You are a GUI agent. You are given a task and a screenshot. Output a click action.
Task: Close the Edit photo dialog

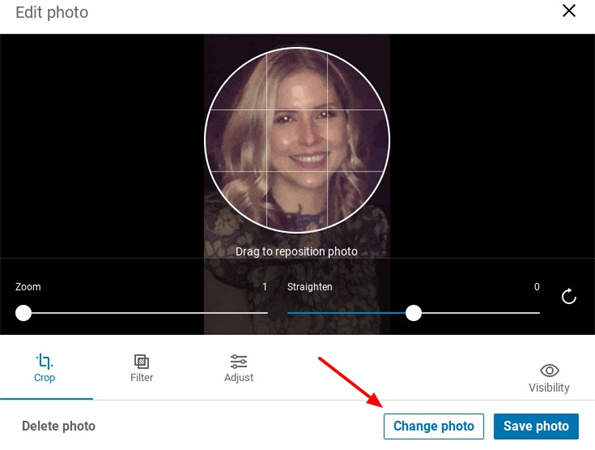[569, 11]
